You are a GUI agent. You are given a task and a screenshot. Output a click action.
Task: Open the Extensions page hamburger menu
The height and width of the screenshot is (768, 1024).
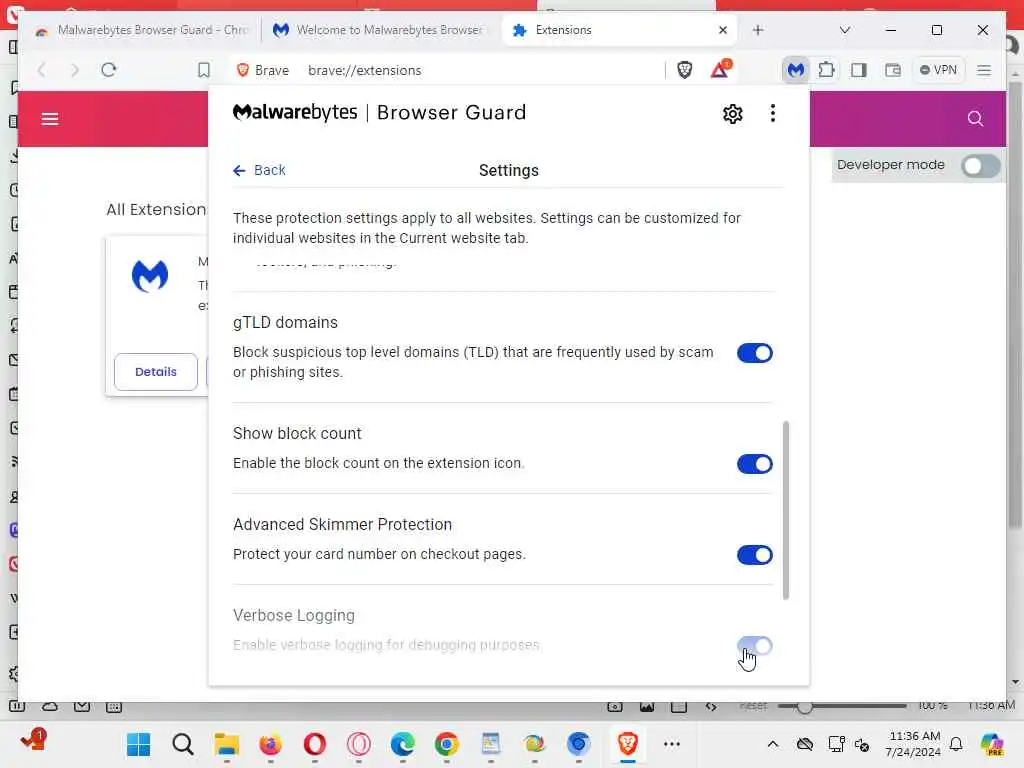(50, 119)
